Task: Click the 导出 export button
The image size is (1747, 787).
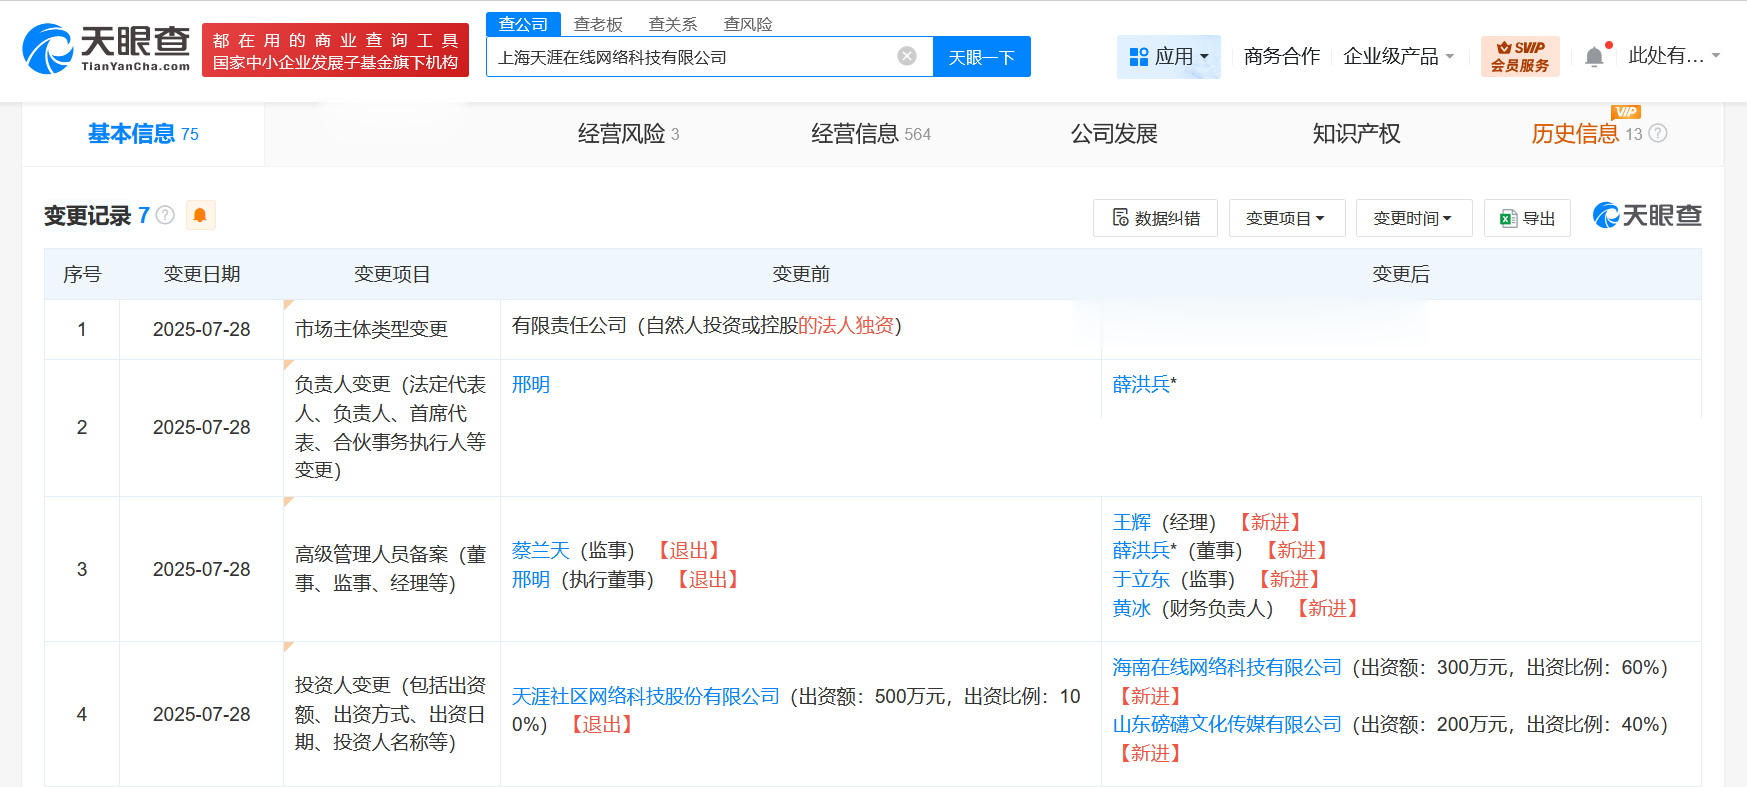Action: pyautogui.click(x=1527, y=218)
